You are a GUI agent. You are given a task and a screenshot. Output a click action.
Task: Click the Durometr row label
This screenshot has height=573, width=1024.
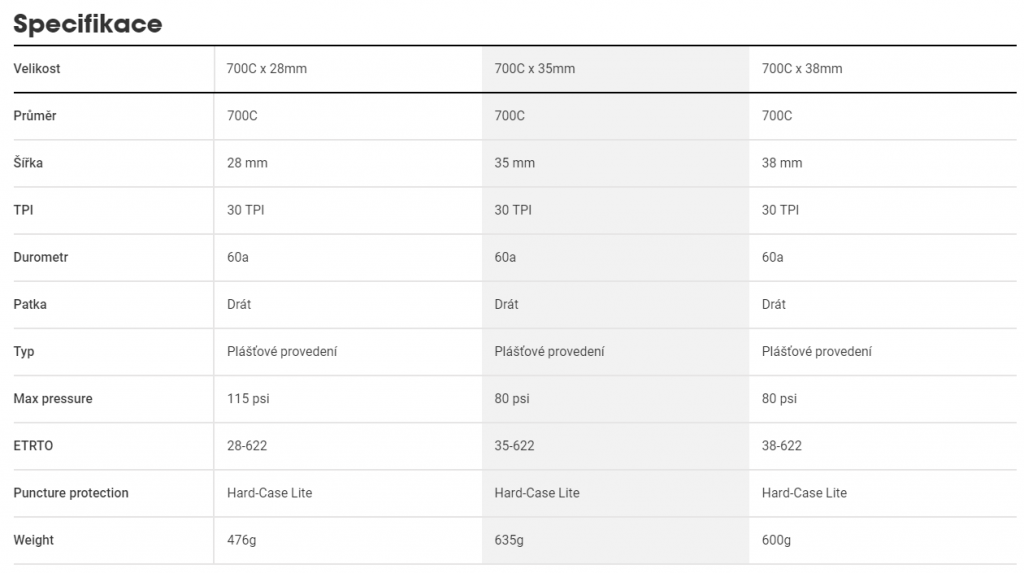40,257
